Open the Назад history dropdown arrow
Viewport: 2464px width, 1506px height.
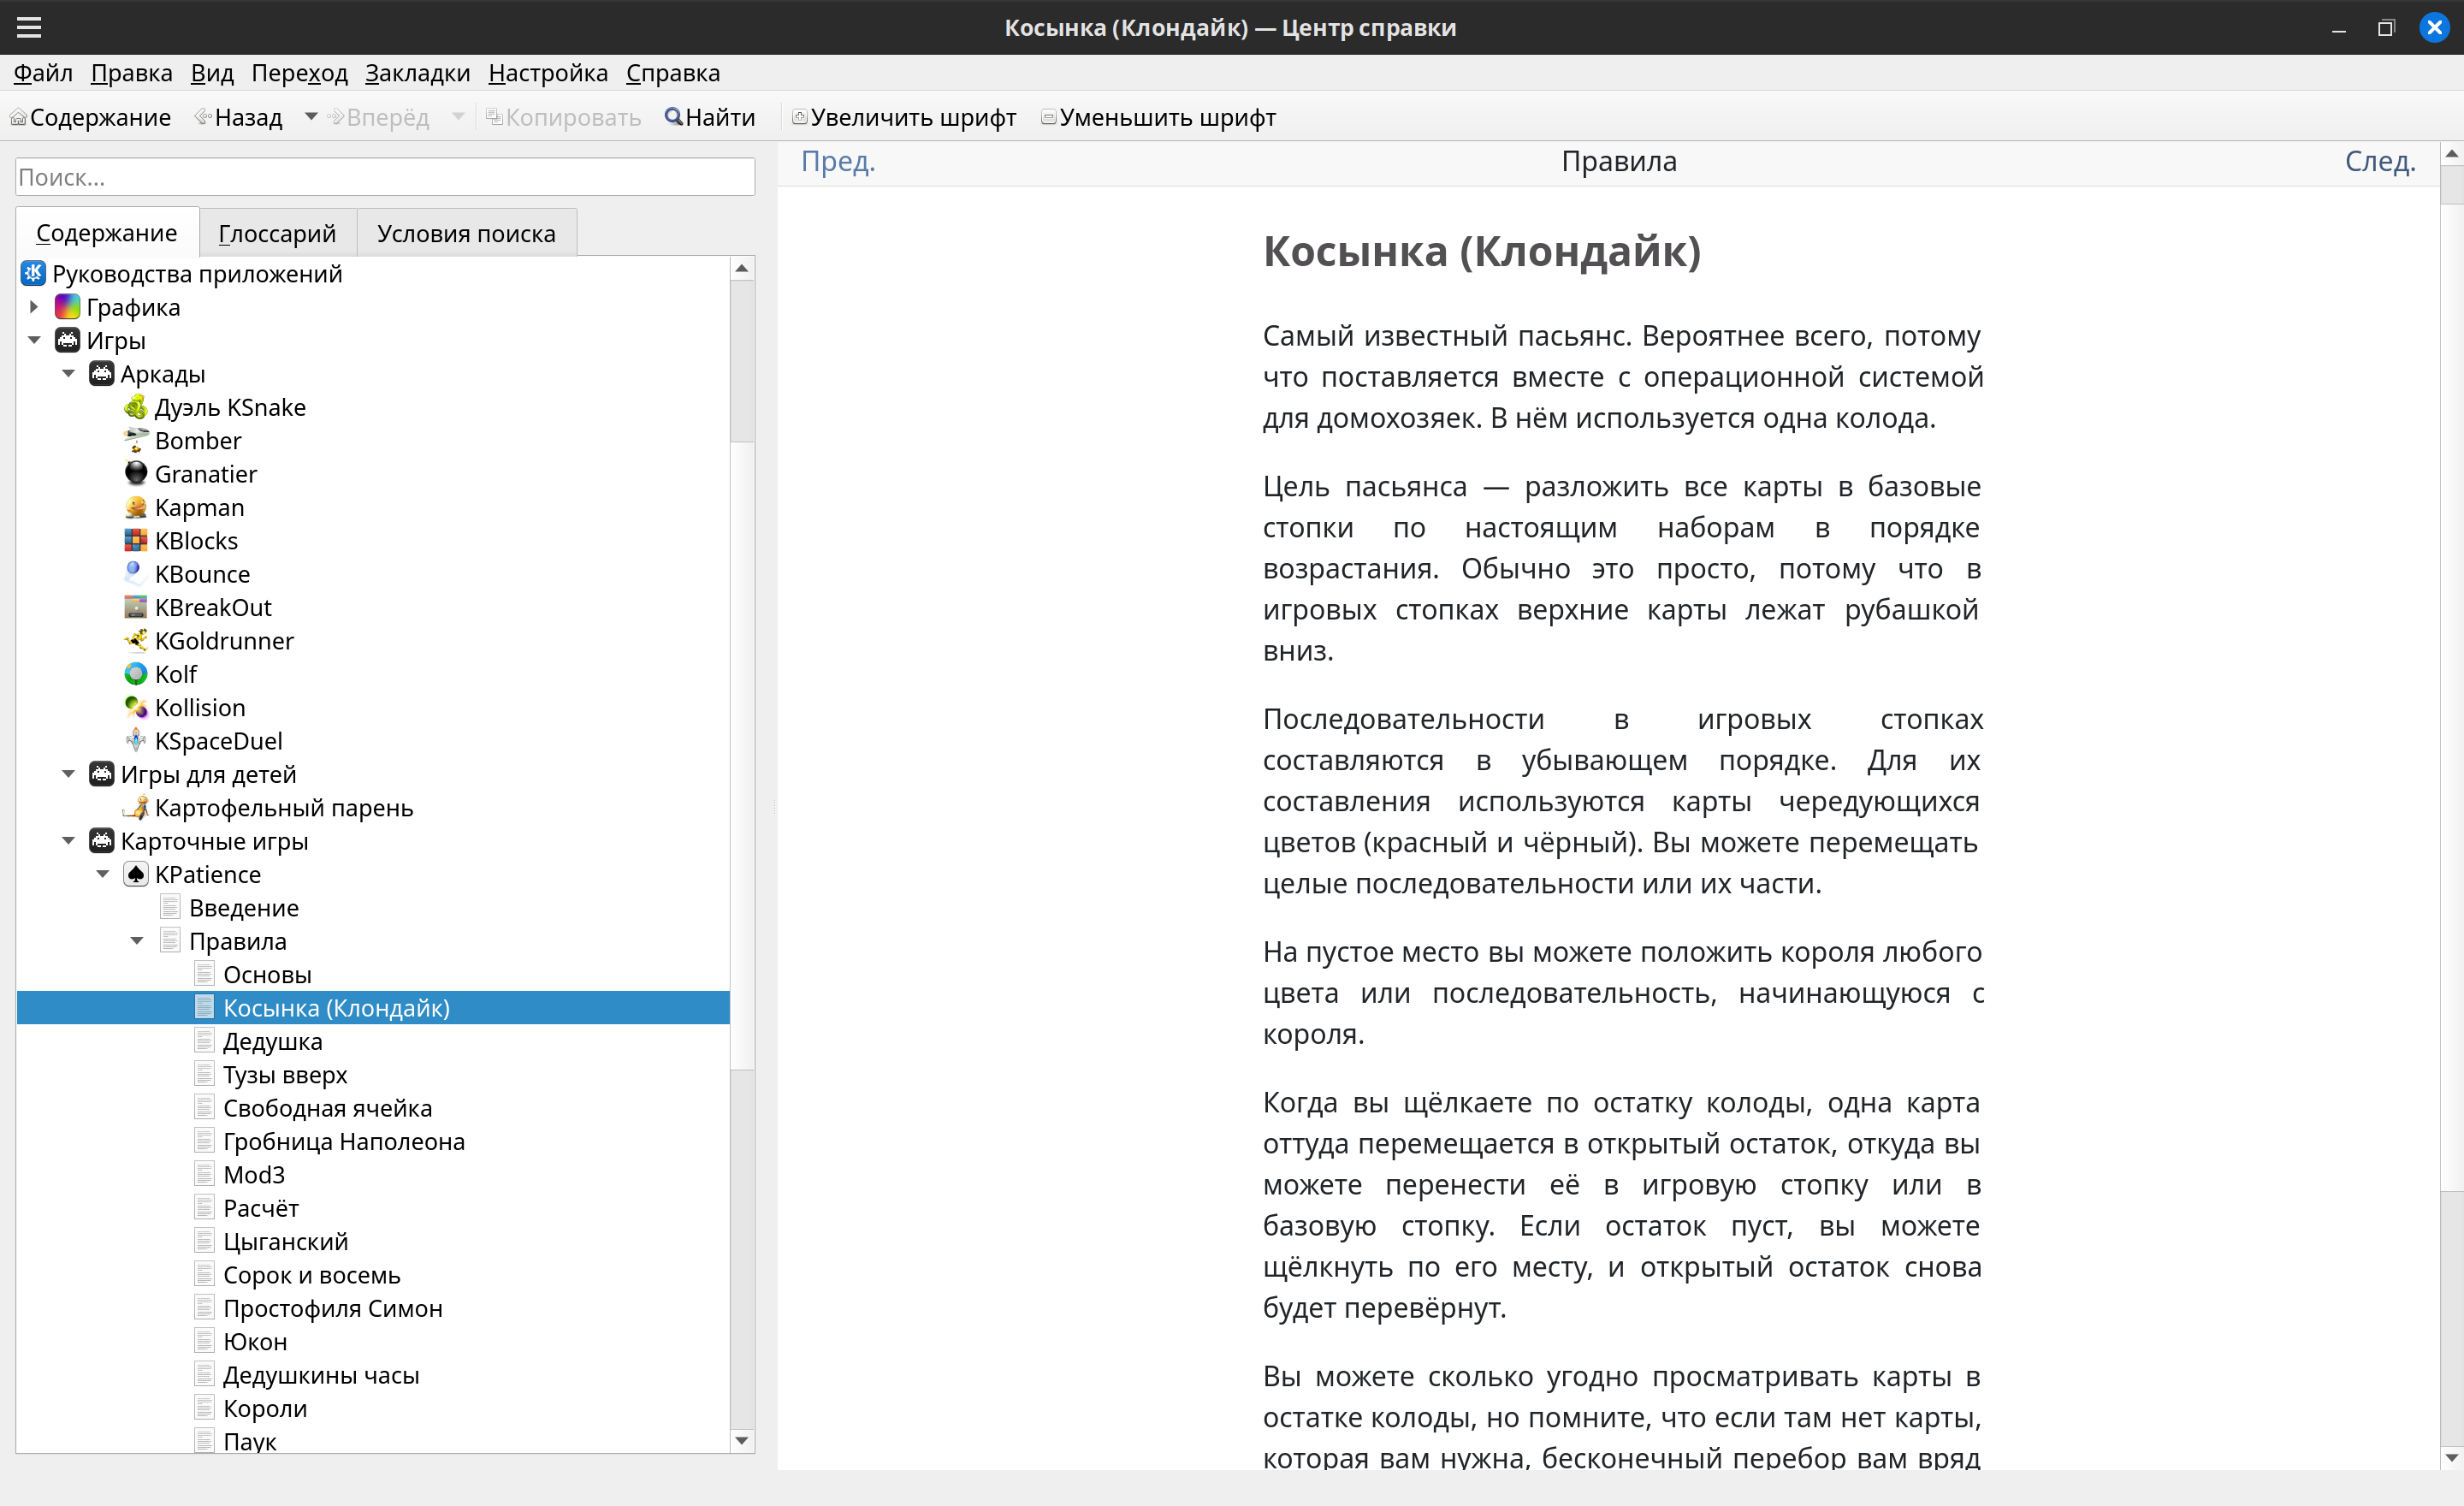[x=311, y=117]
